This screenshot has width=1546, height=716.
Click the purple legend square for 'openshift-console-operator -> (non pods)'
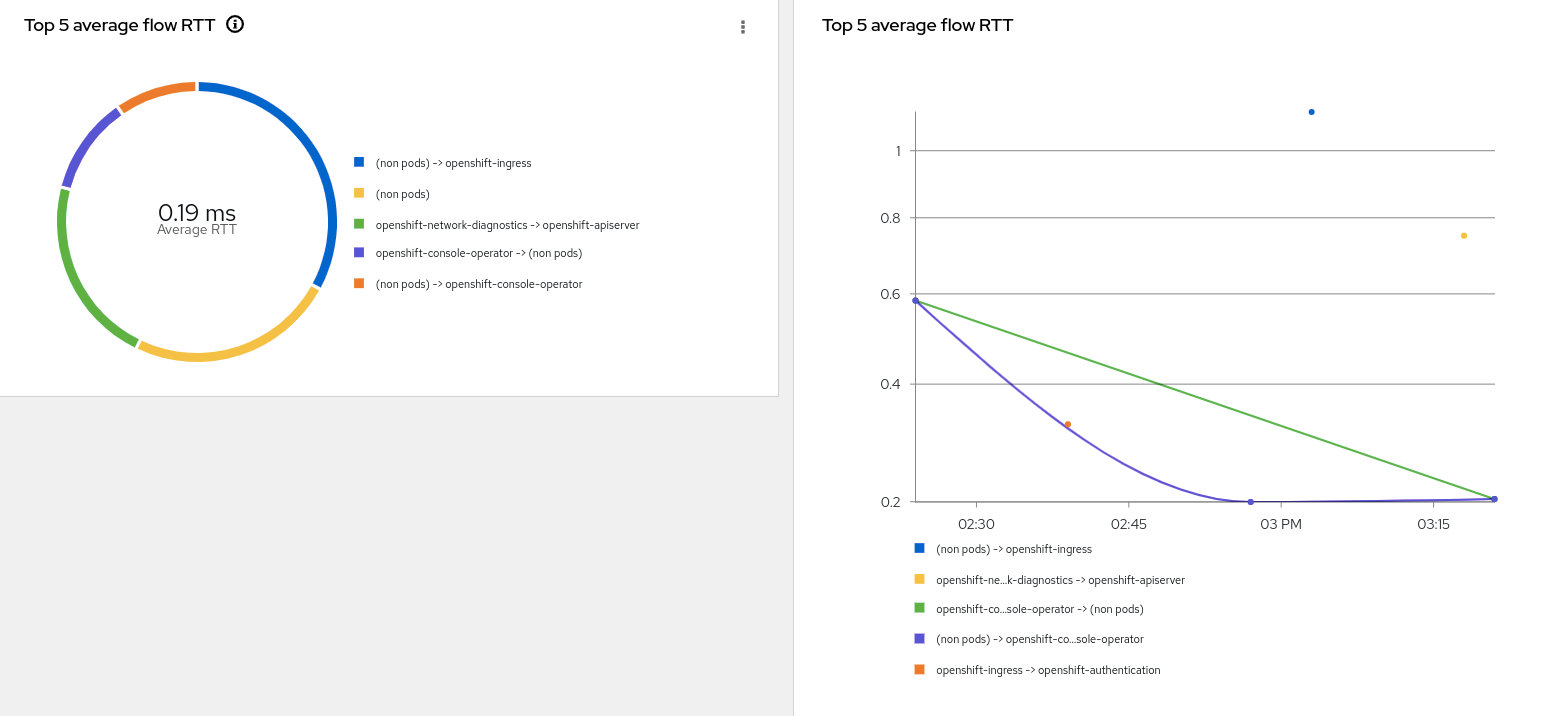pos(359,253)
